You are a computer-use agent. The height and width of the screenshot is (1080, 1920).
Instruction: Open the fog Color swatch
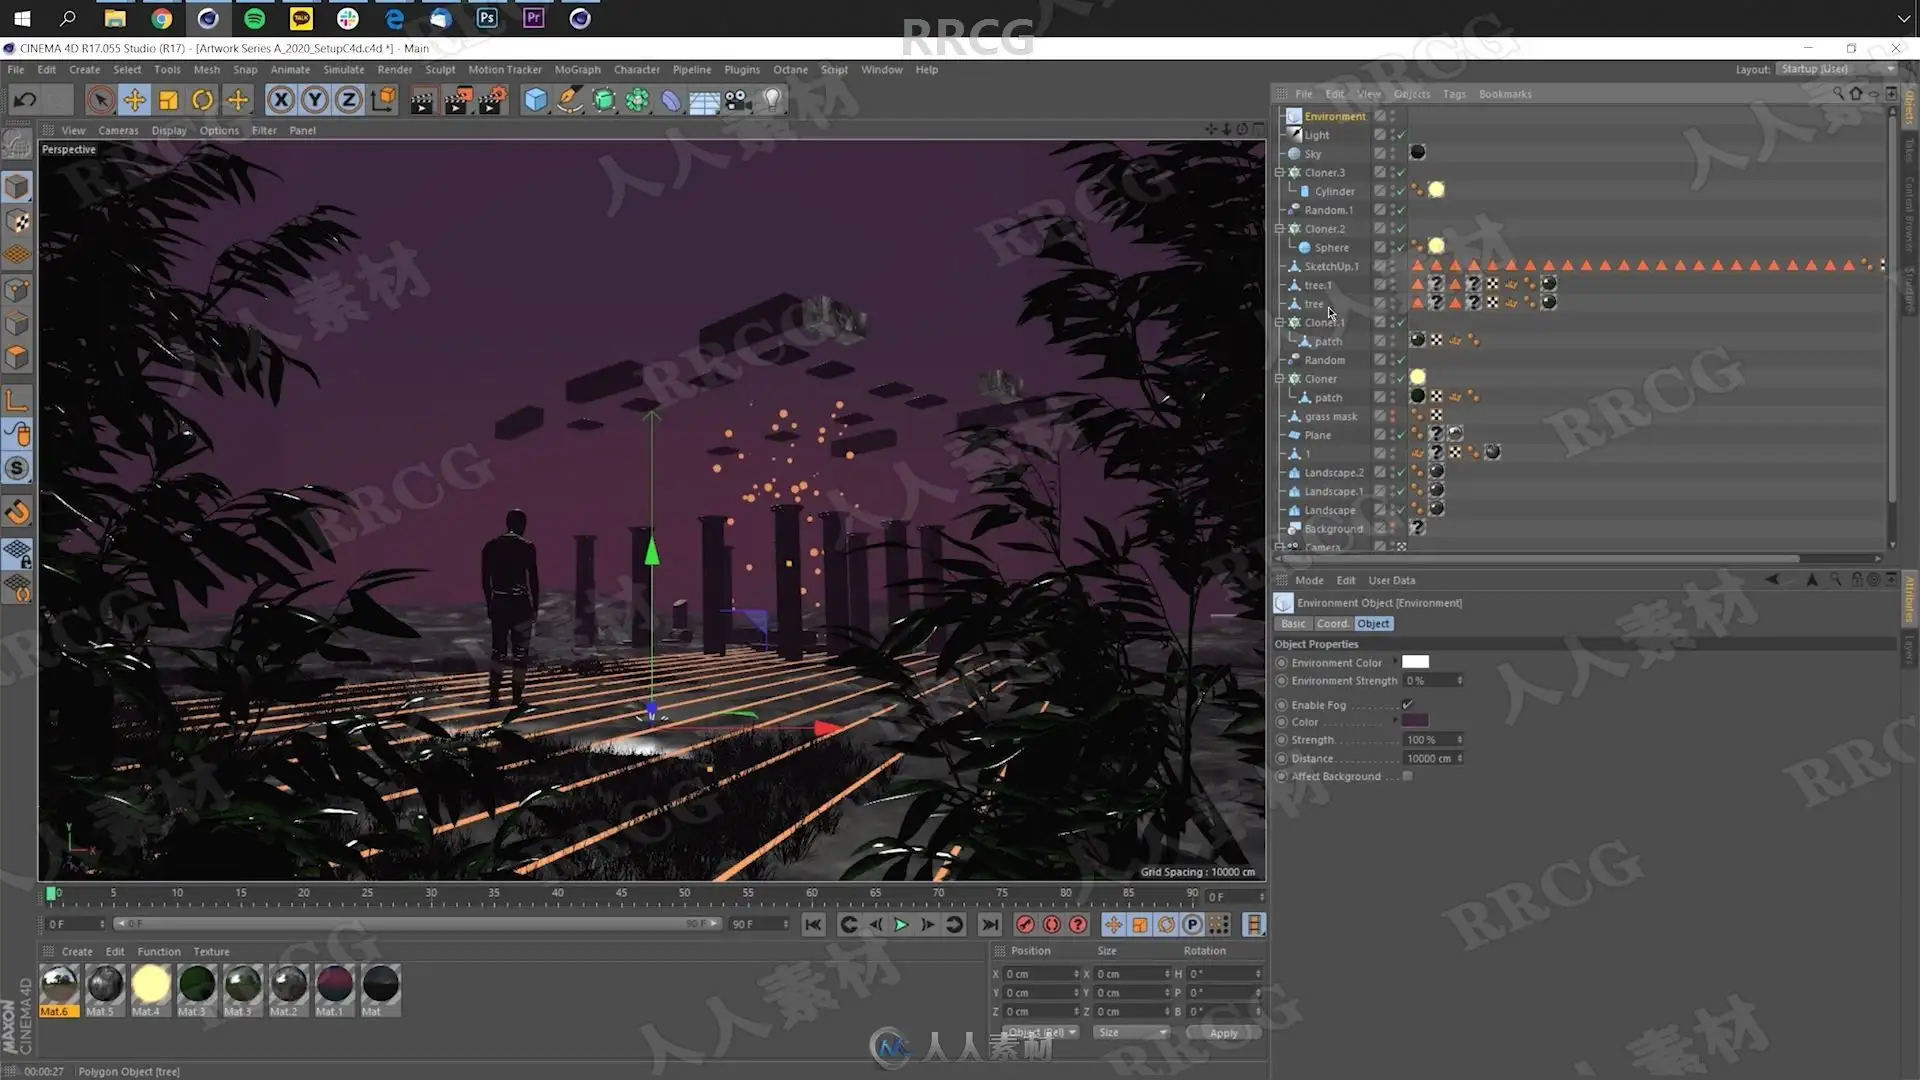click(x=1415, y=722)
